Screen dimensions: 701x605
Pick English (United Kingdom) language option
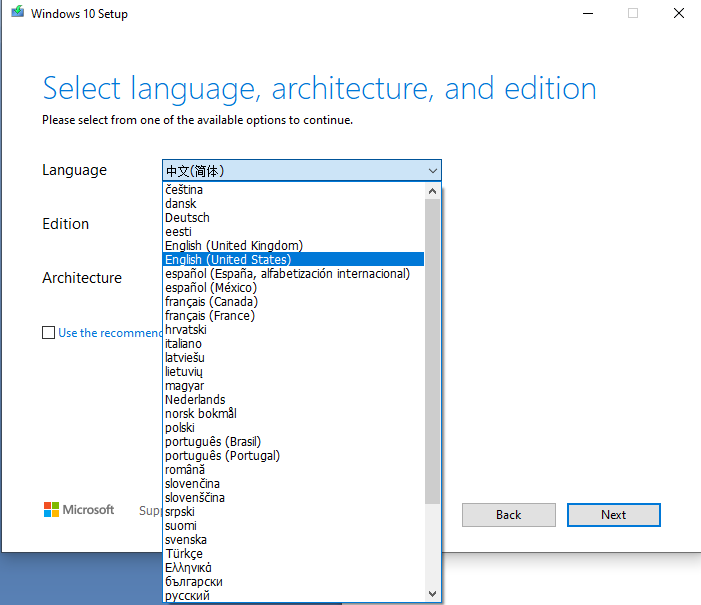point(293,245)
